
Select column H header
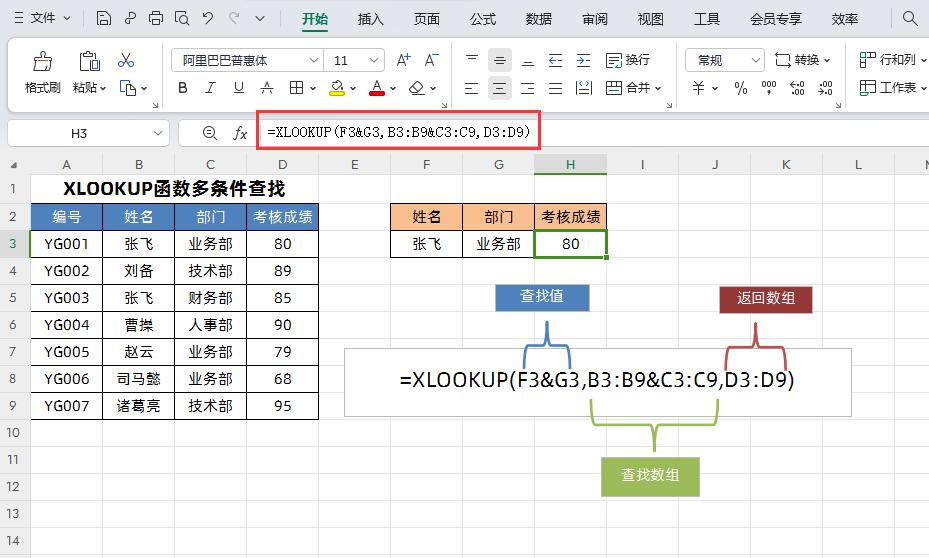[570, 165]
